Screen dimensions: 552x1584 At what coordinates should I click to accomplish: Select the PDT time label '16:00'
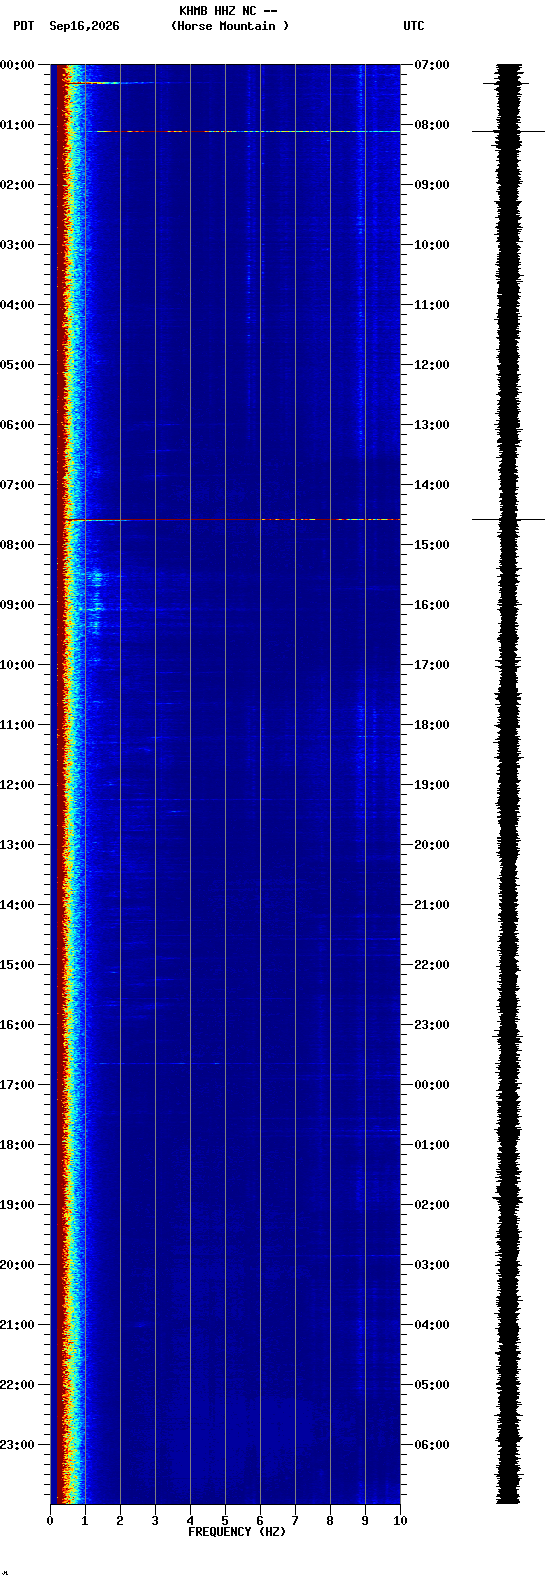(x=17, y=1025)
